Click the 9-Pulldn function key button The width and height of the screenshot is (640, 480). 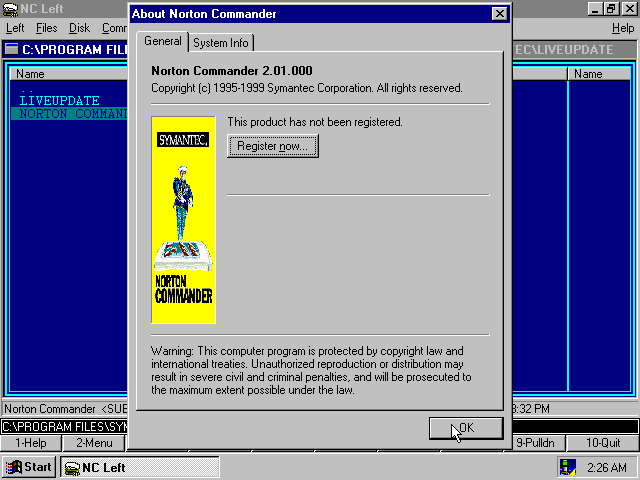535,443
